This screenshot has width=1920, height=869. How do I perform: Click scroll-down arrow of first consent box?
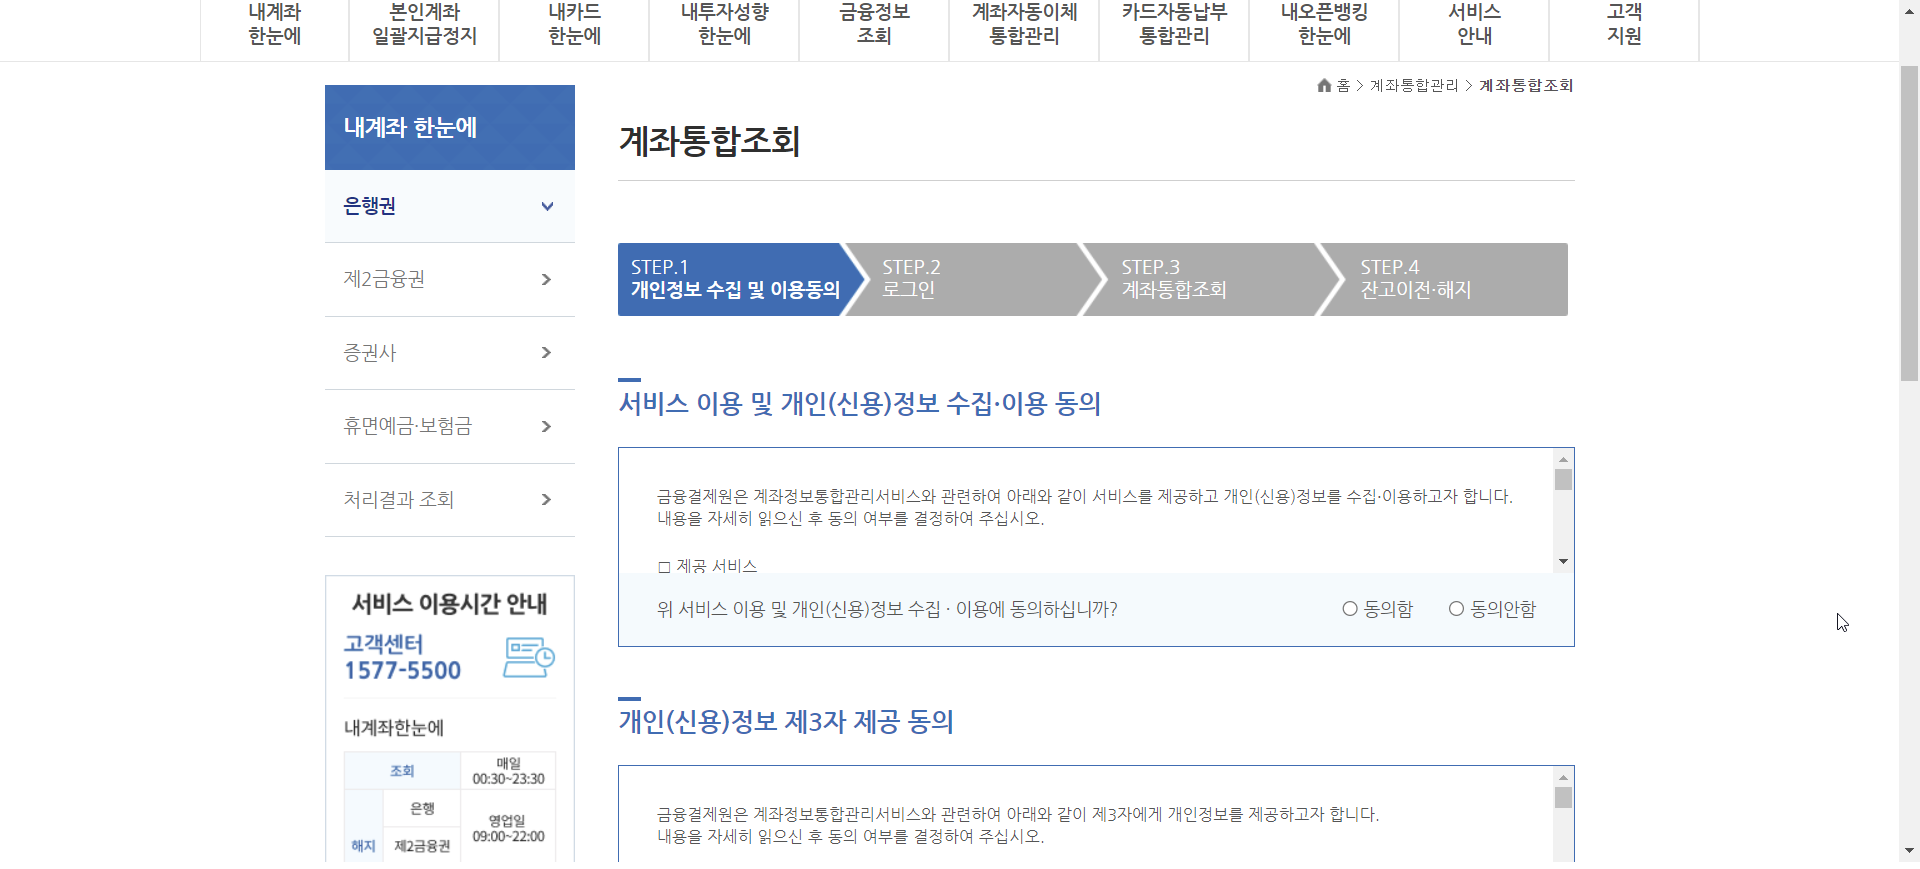coord(1563,562)
